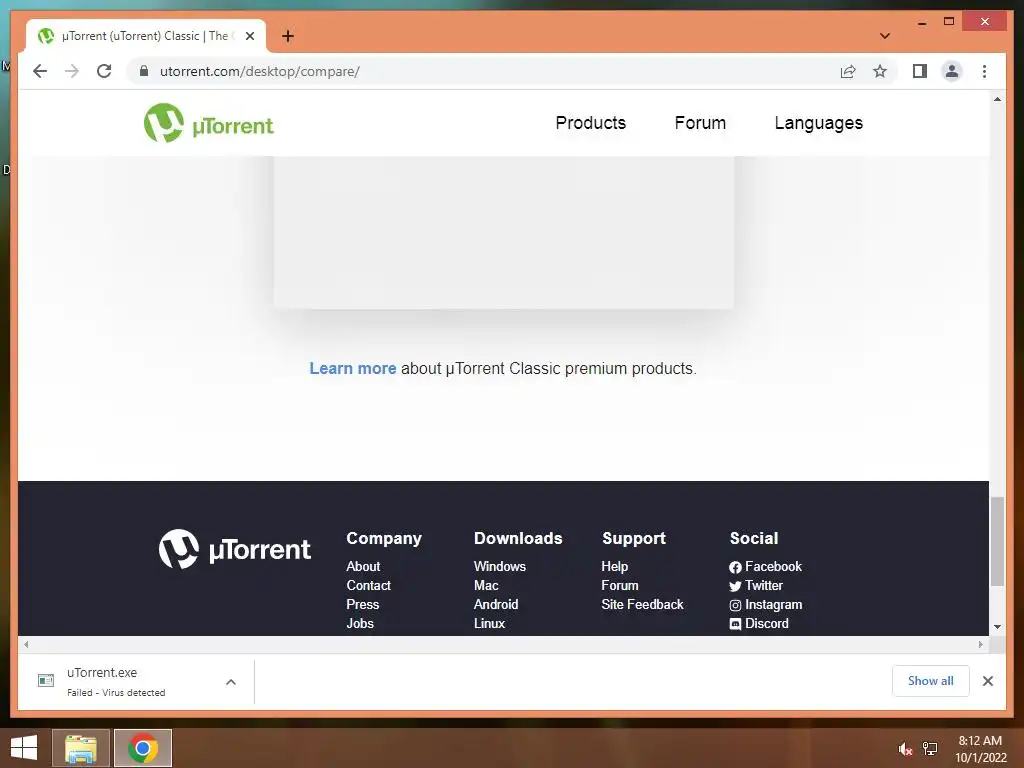The width and height of the screenshot is (1024, 768).
Task: Click the green µTorrent header logo
Action: pos(208,123)
